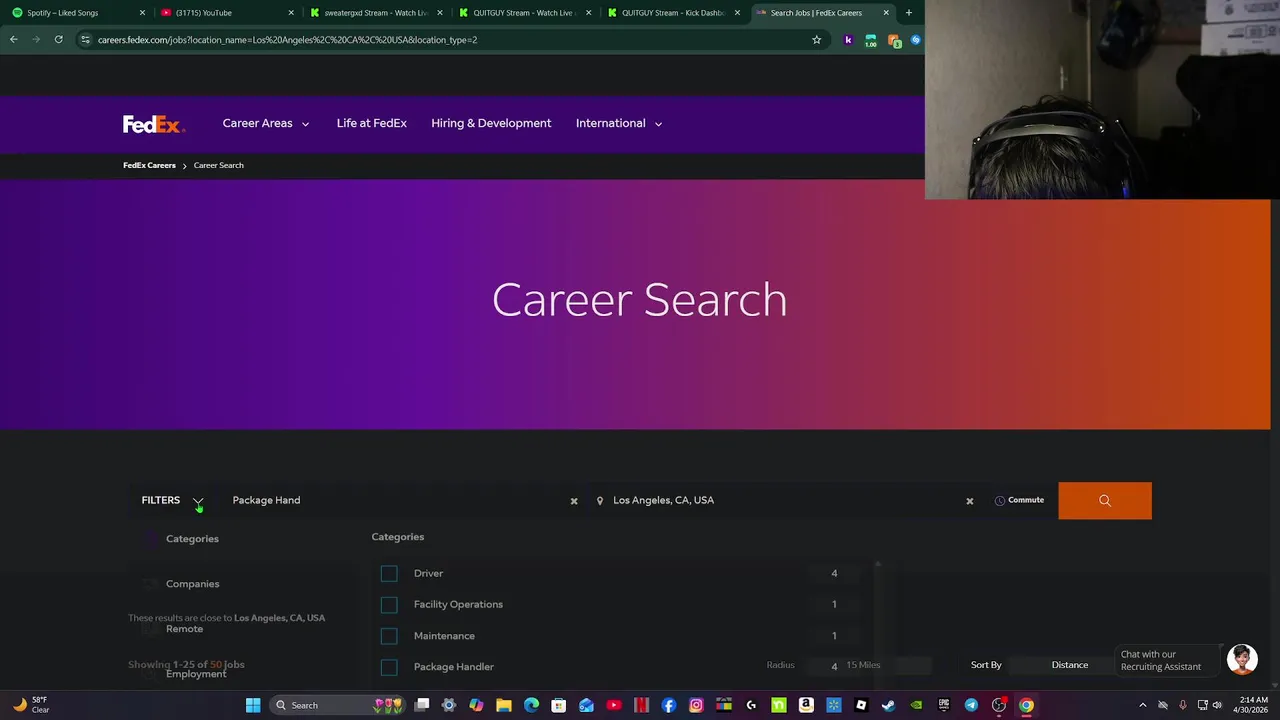Open Amazon from the taskbar
Screen dimensions: 1280x720
pyautogui.click(x=806, y=705)
